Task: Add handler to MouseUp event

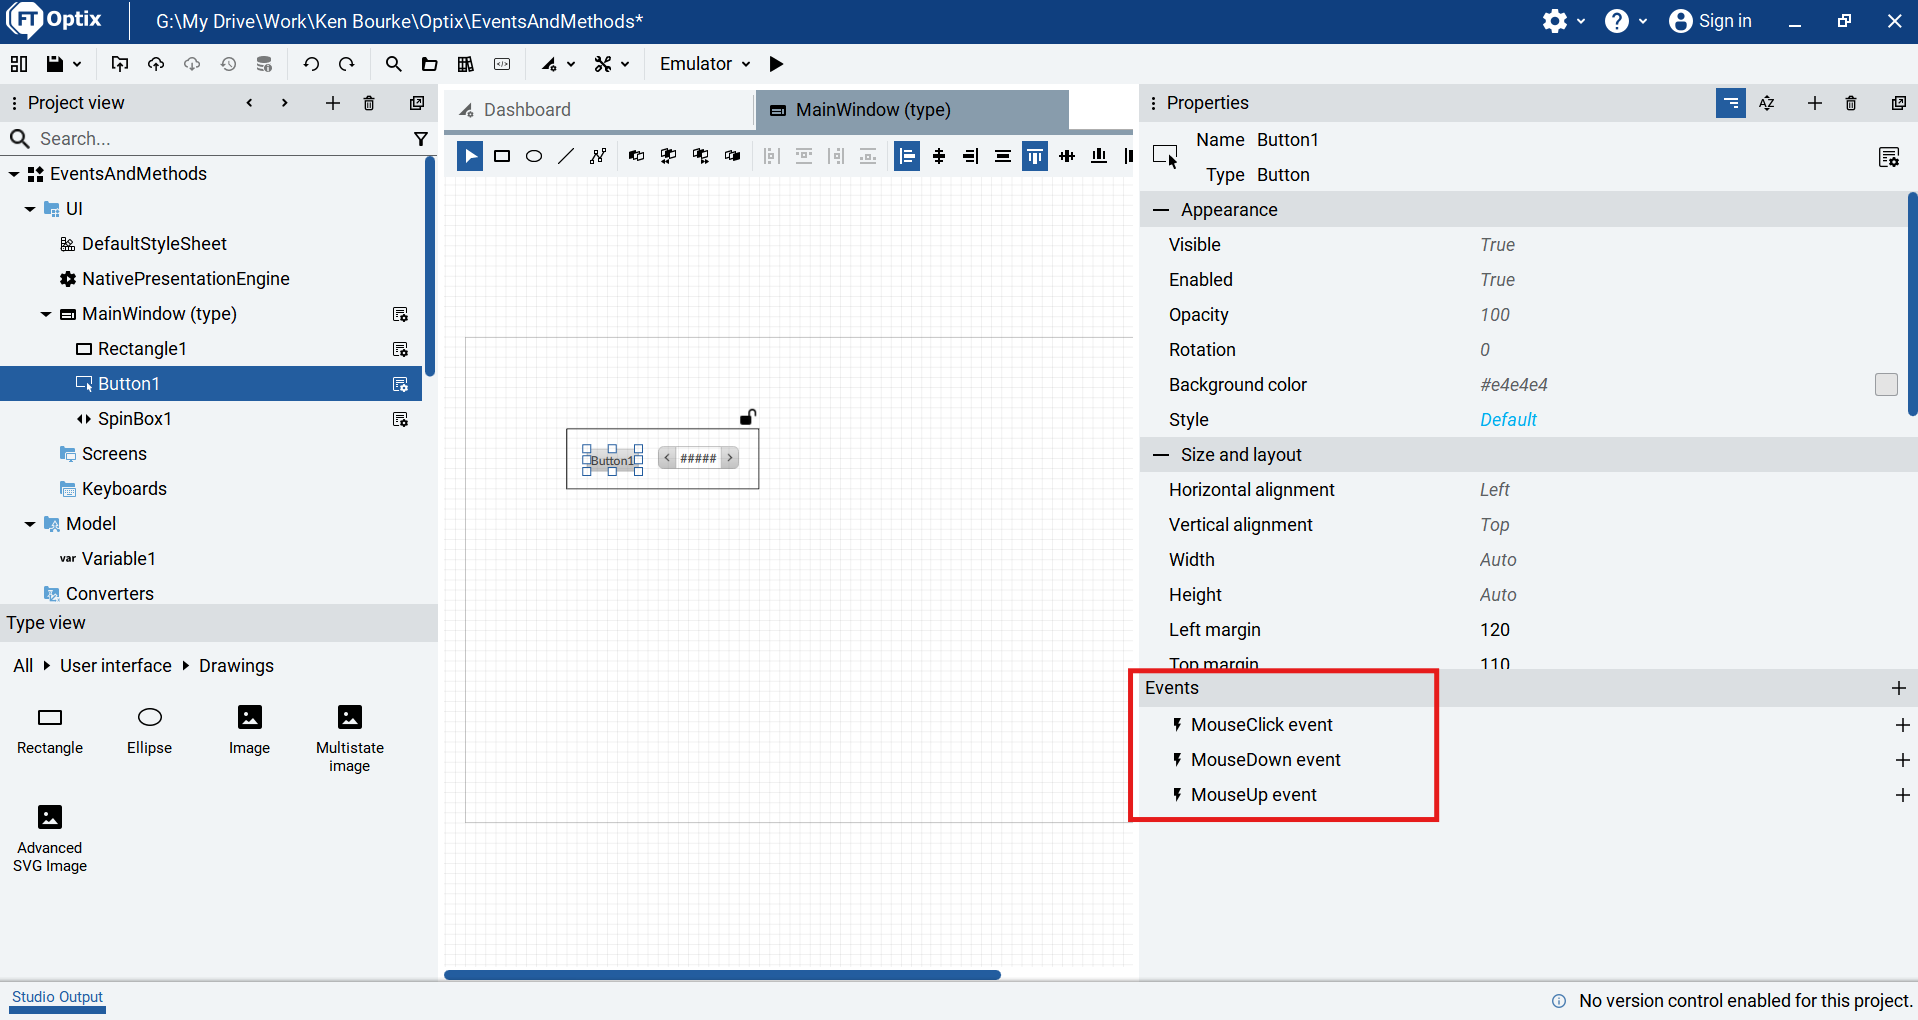Action: (x=1902, y=795)
